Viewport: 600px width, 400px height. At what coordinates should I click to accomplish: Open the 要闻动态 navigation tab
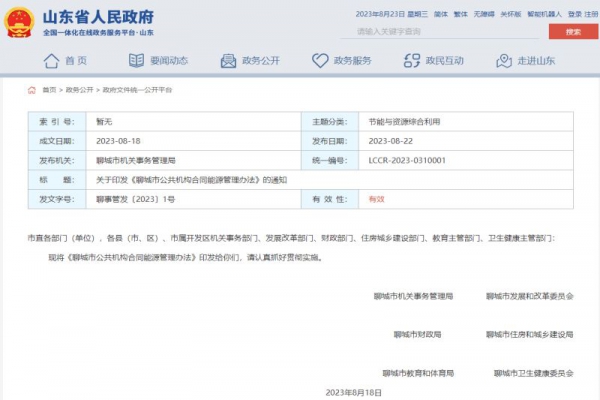[x=170, y=61]
